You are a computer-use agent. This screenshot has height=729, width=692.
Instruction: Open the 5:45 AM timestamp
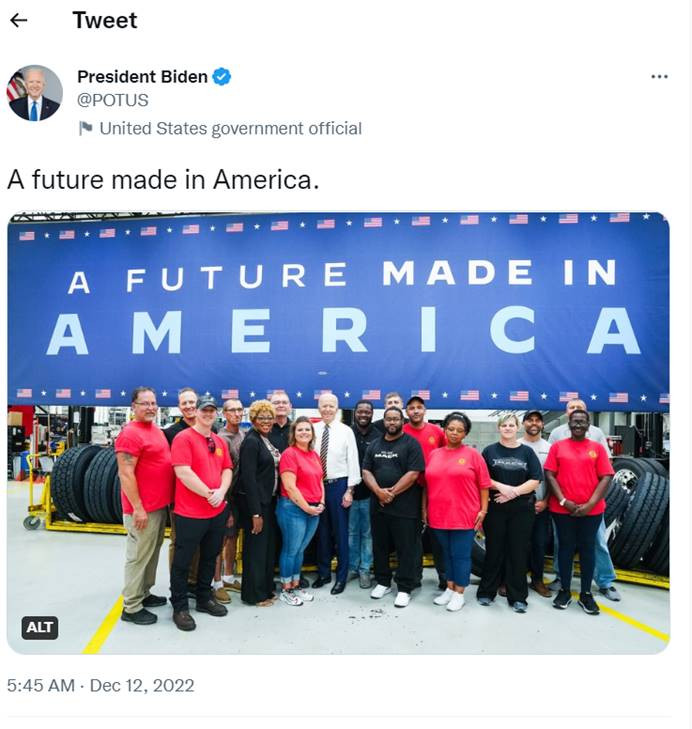41,685
